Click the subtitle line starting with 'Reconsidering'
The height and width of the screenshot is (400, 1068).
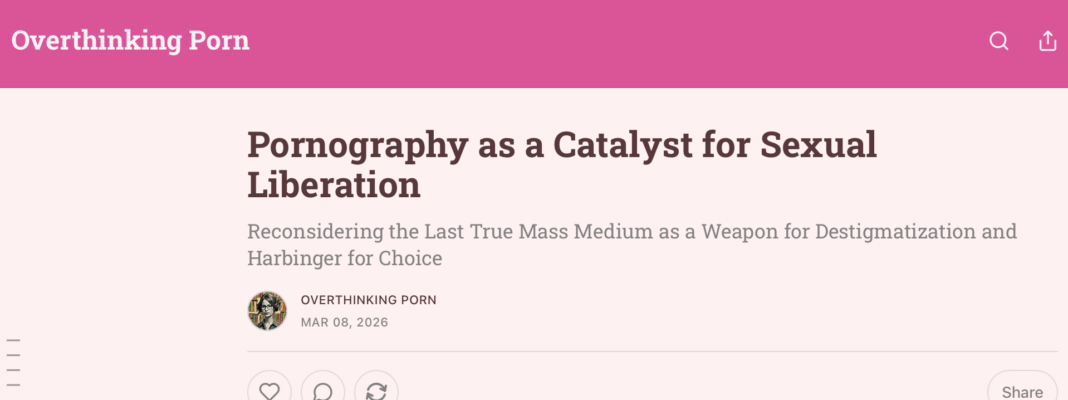pos(631,232)
